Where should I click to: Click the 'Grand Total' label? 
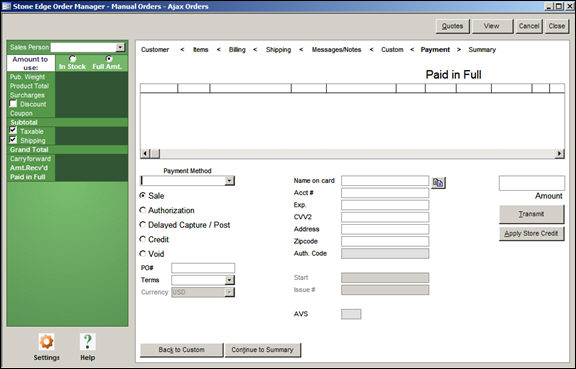29,150
